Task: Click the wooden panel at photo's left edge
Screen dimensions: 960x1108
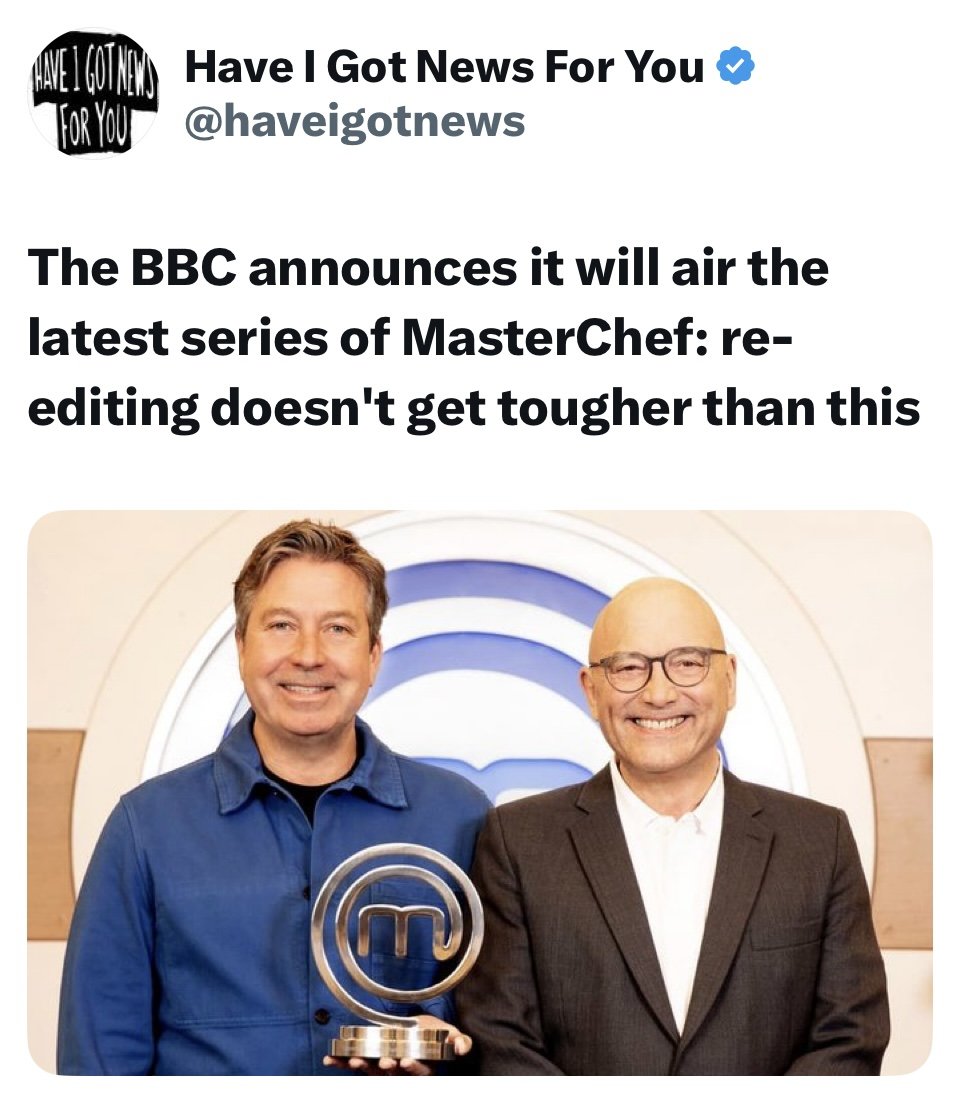Action: click(54, 835)
